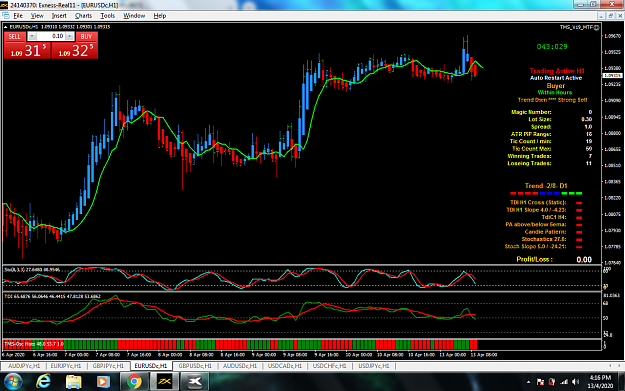Restore the inner chart window
Screen dimensions: 625x391
pyautogui.click(x=611, y=16)
